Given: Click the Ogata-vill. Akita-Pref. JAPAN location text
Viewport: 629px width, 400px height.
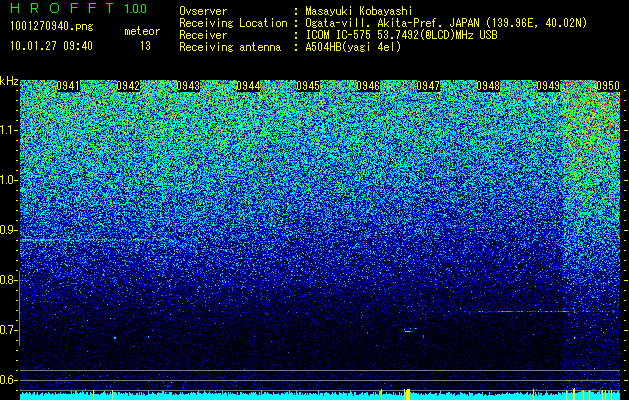Looking at the screenshot, I should tap(445, 23).
